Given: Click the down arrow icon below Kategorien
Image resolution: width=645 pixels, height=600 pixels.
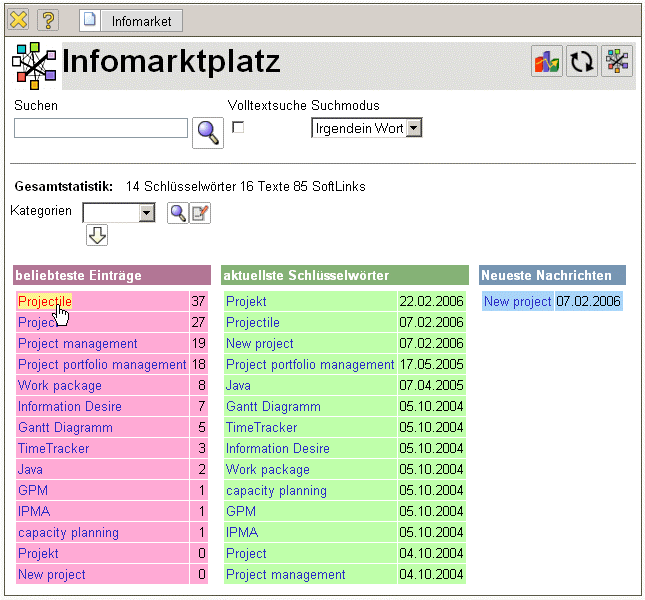Looking at the screenshot, I should pyautogui.click(x=97, y=235).
